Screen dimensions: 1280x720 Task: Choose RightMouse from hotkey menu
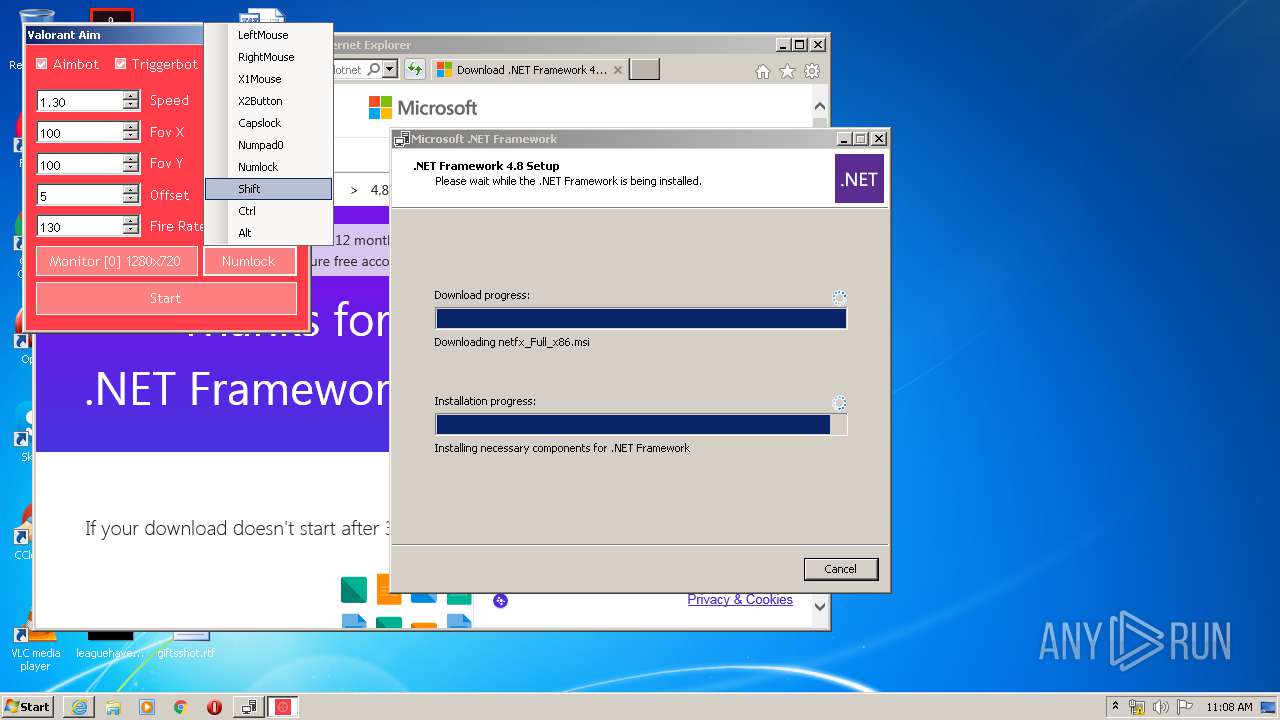268,57
